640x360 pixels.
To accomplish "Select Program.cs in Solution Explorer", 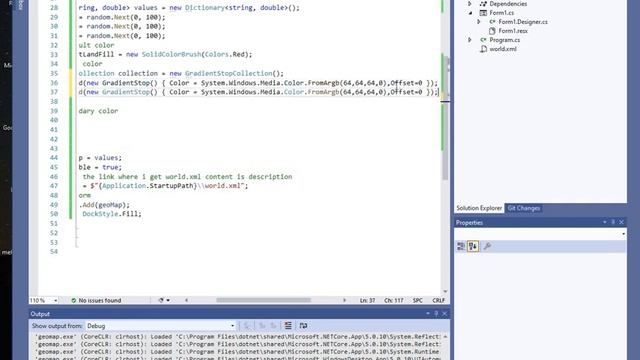I will [504, 40].
